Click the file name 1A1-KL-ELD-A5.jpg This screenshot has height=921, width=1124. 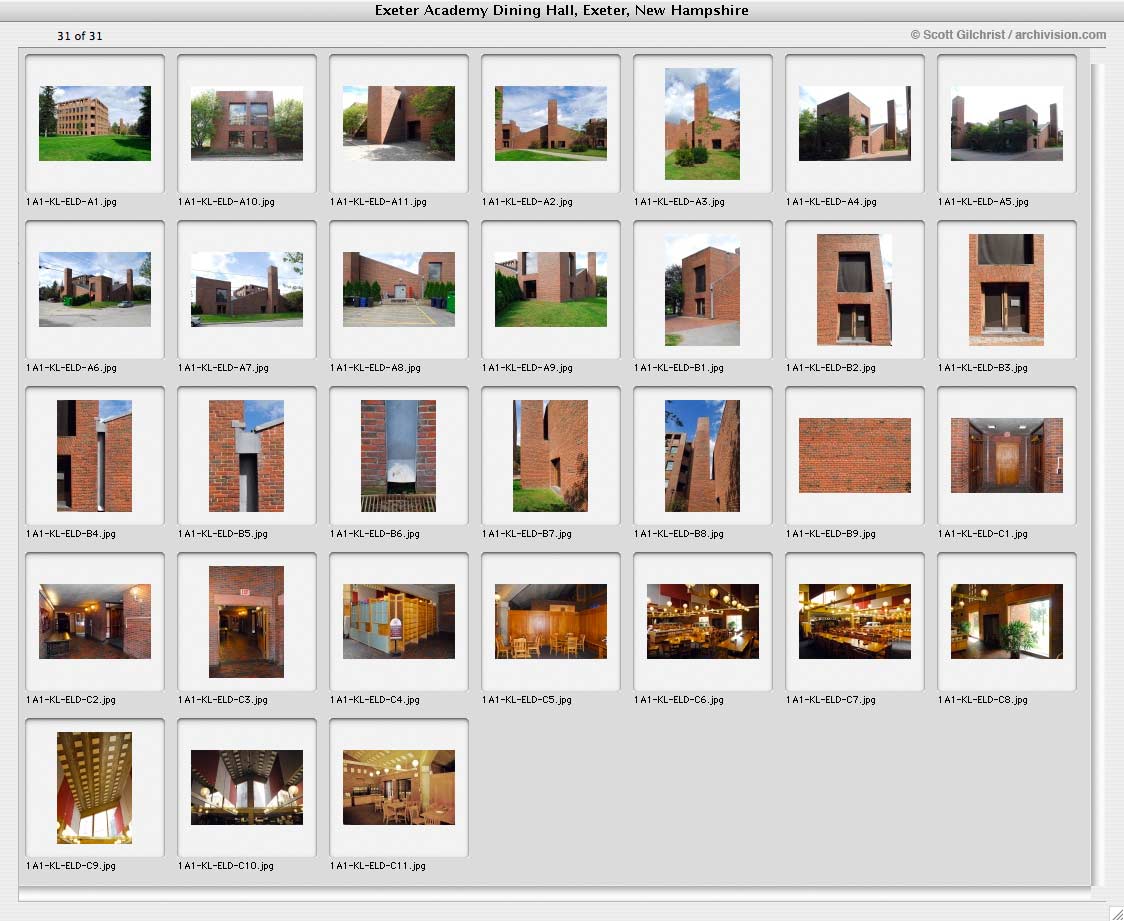pos(983,202)
